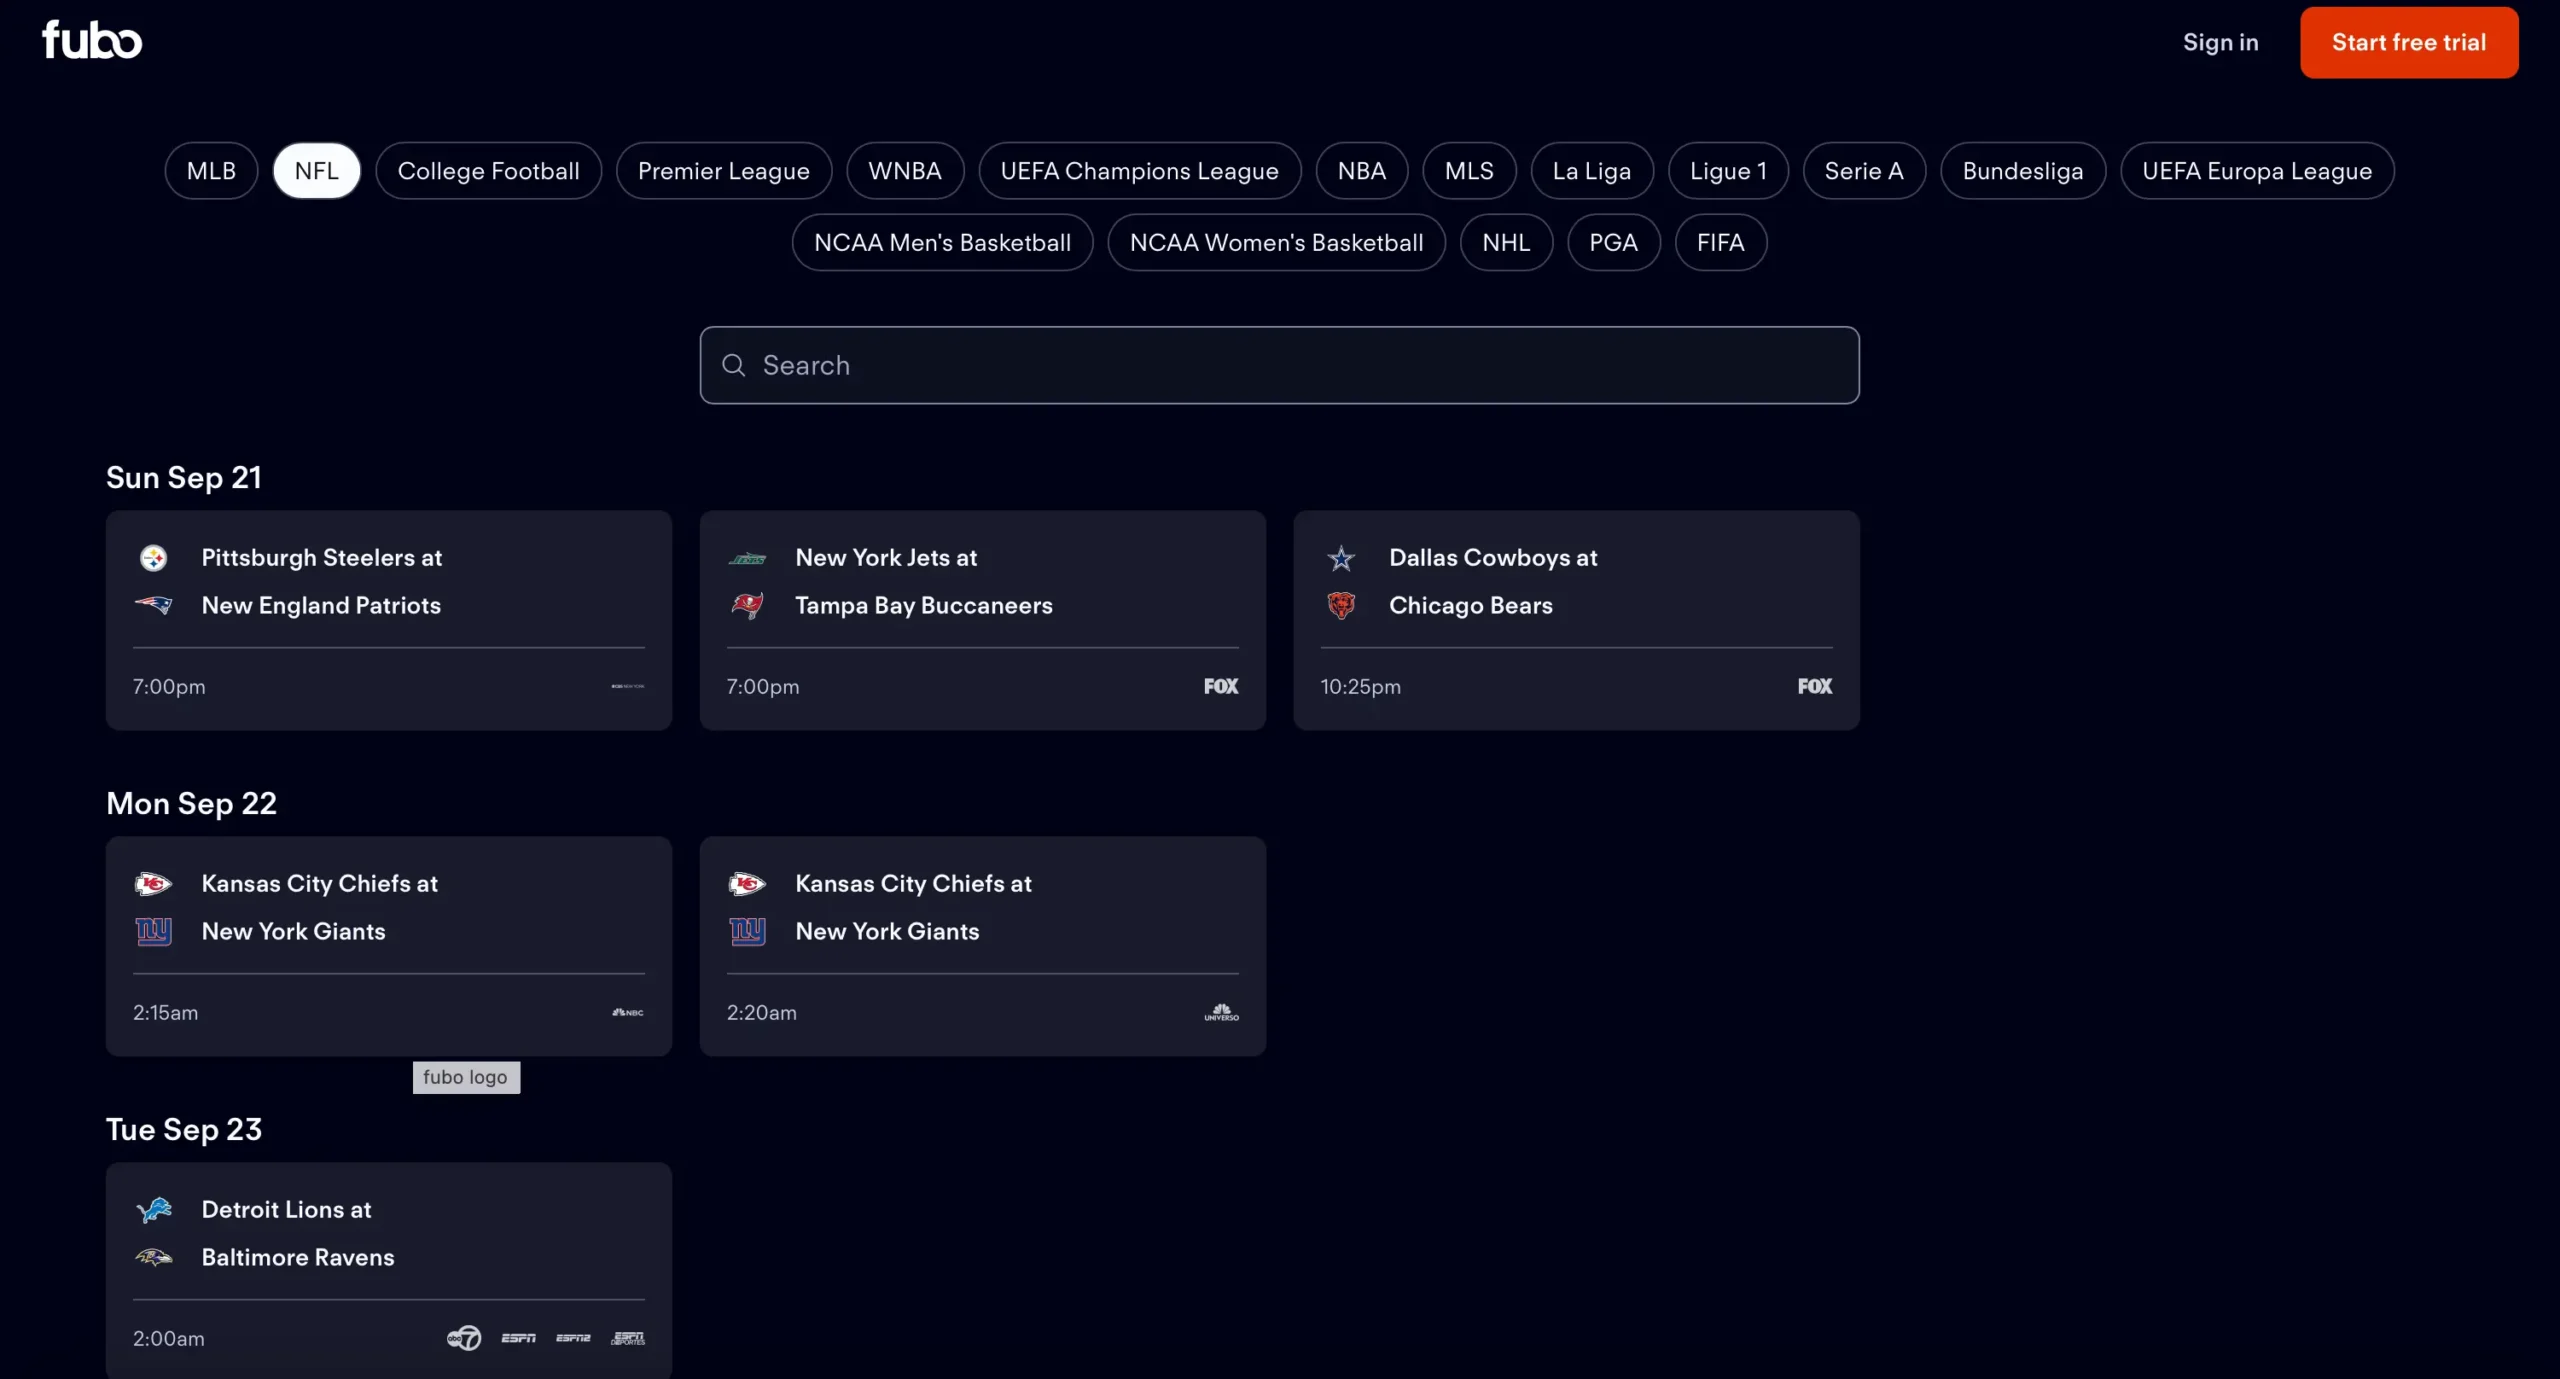Viewport: 2560px width, 1379px height.
Task: Click the Universo channel logo
Action: point(1221,1013)
